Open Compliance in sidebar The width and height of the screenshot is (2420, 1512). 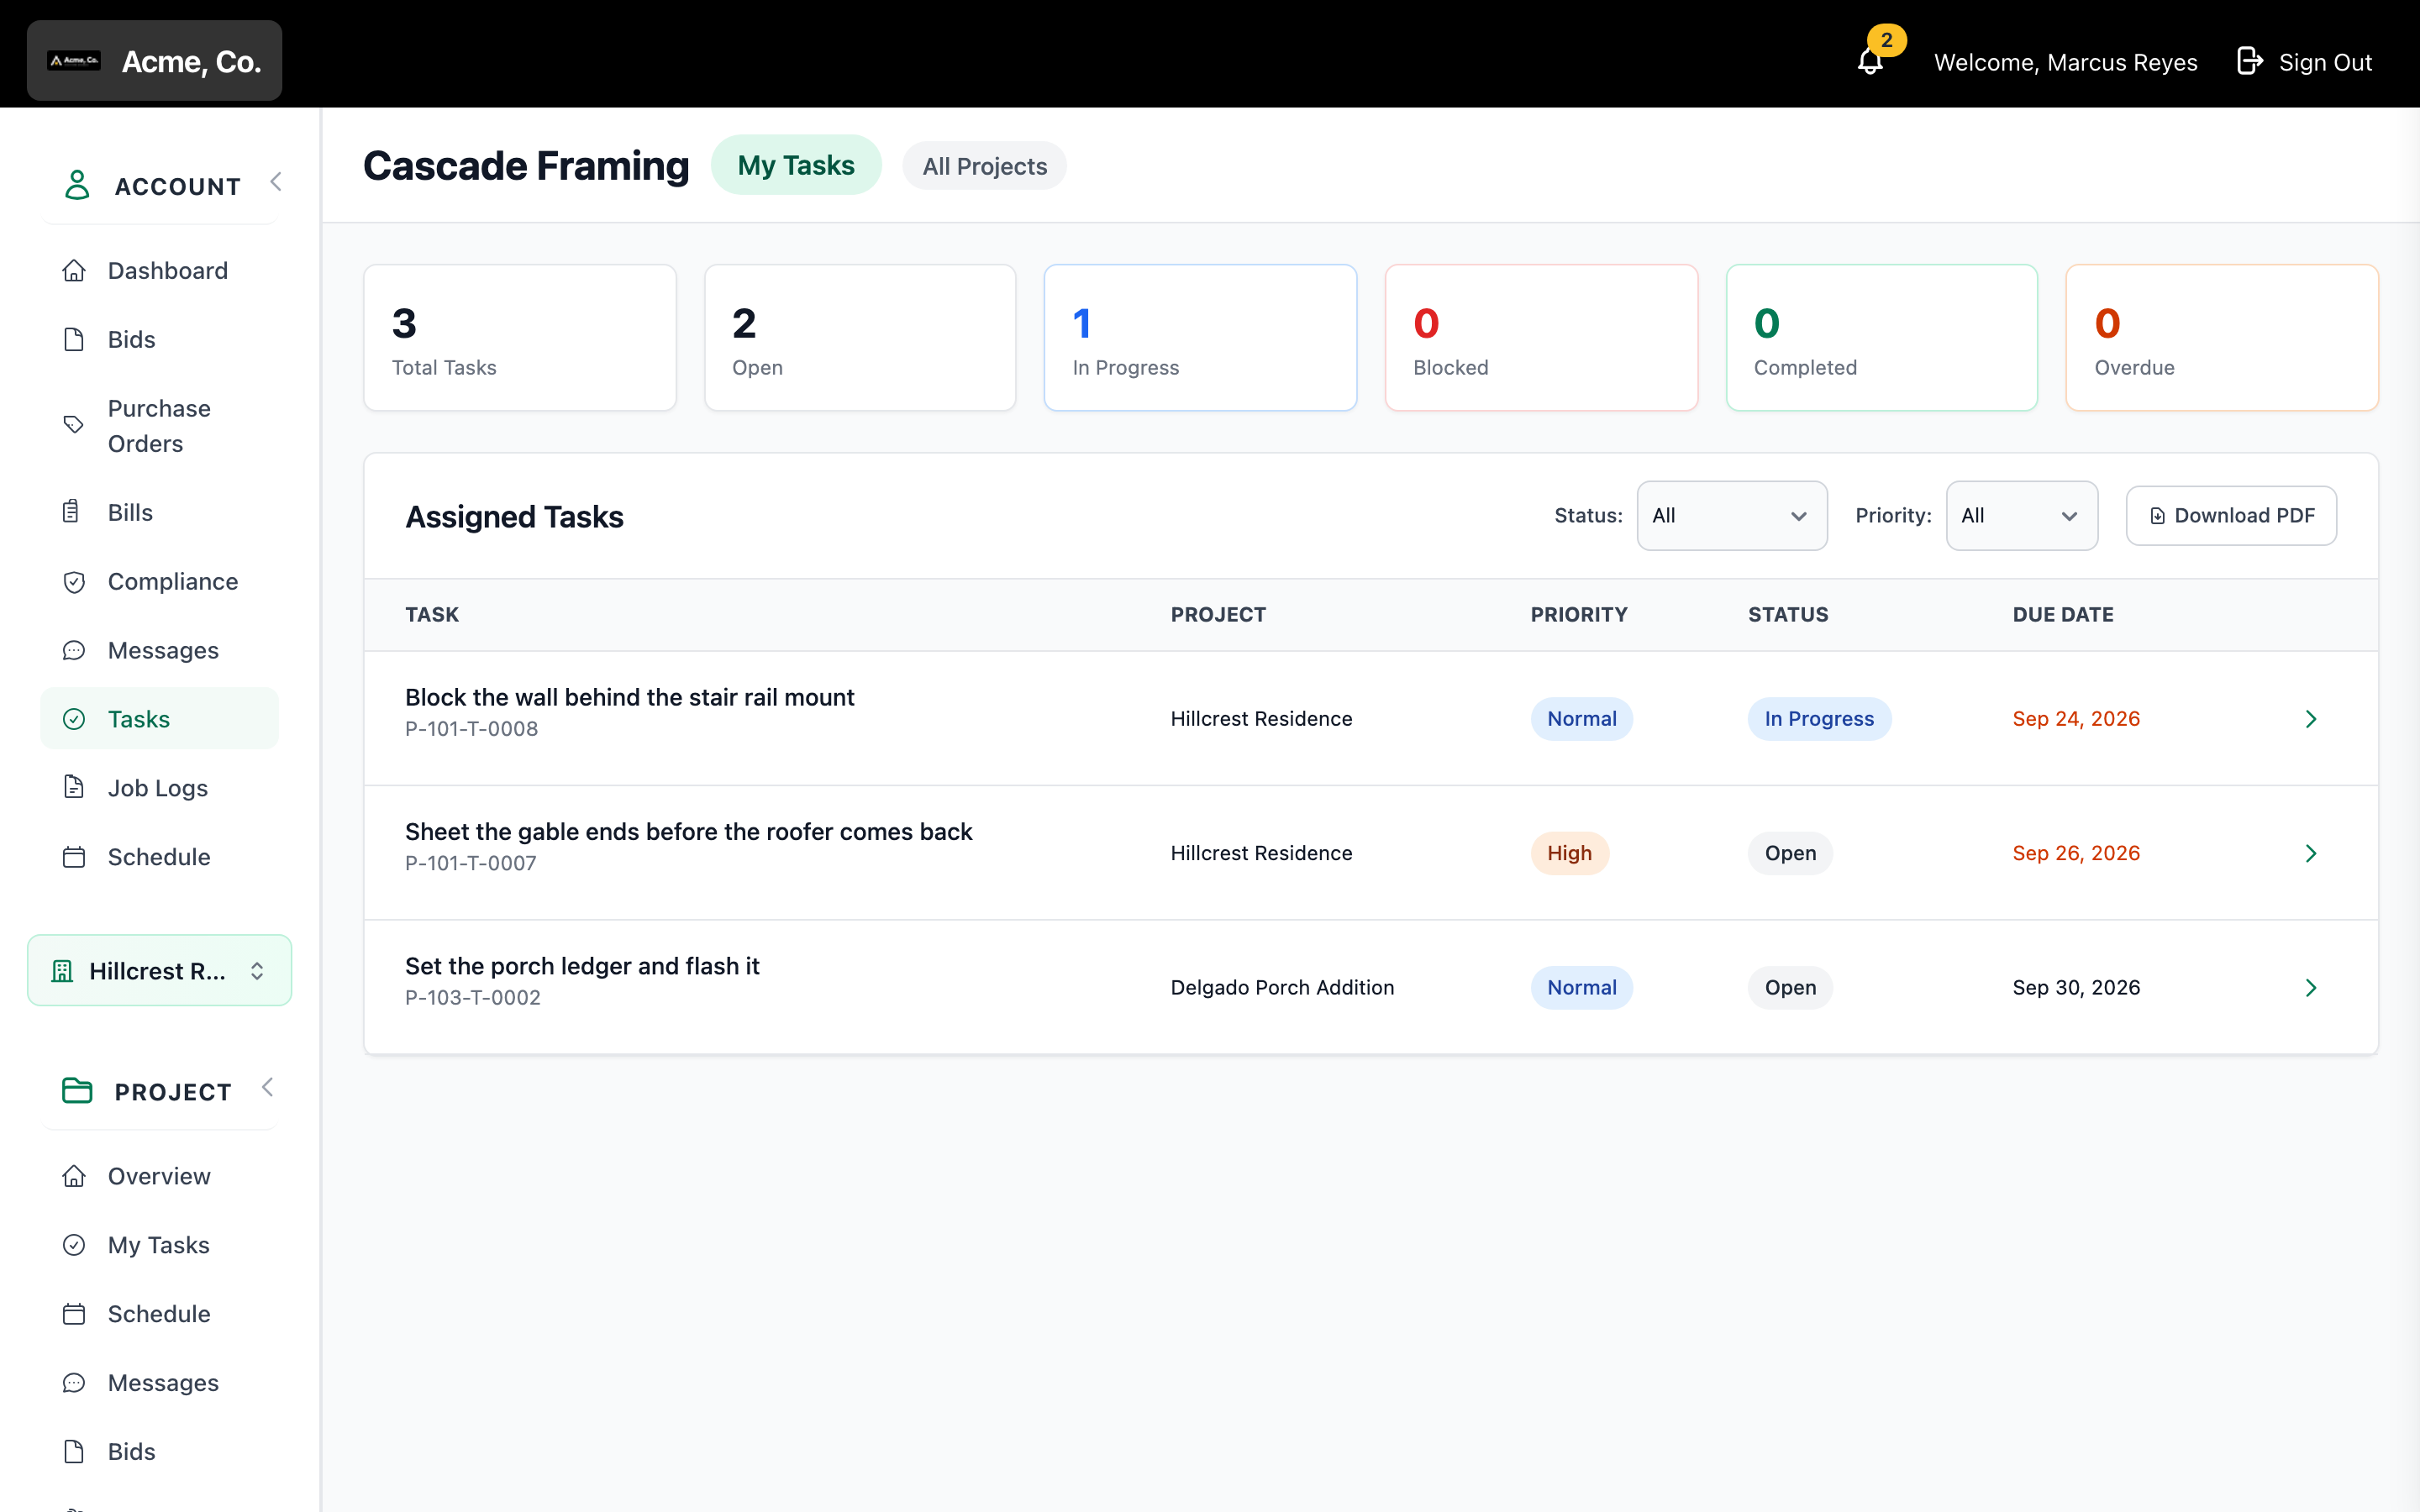tap(160, 582)
